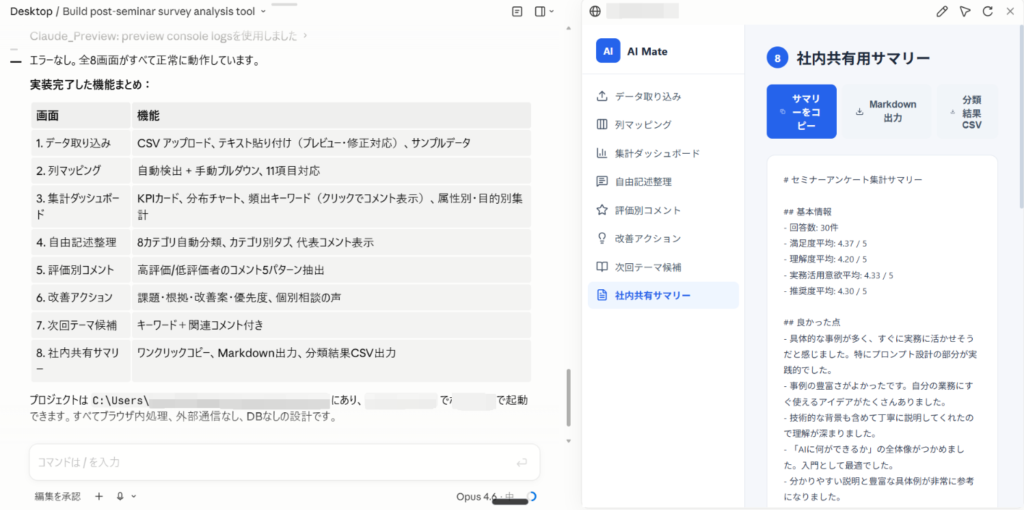
Task: Click the ## 良かった点 heading line
Action: 811,323
